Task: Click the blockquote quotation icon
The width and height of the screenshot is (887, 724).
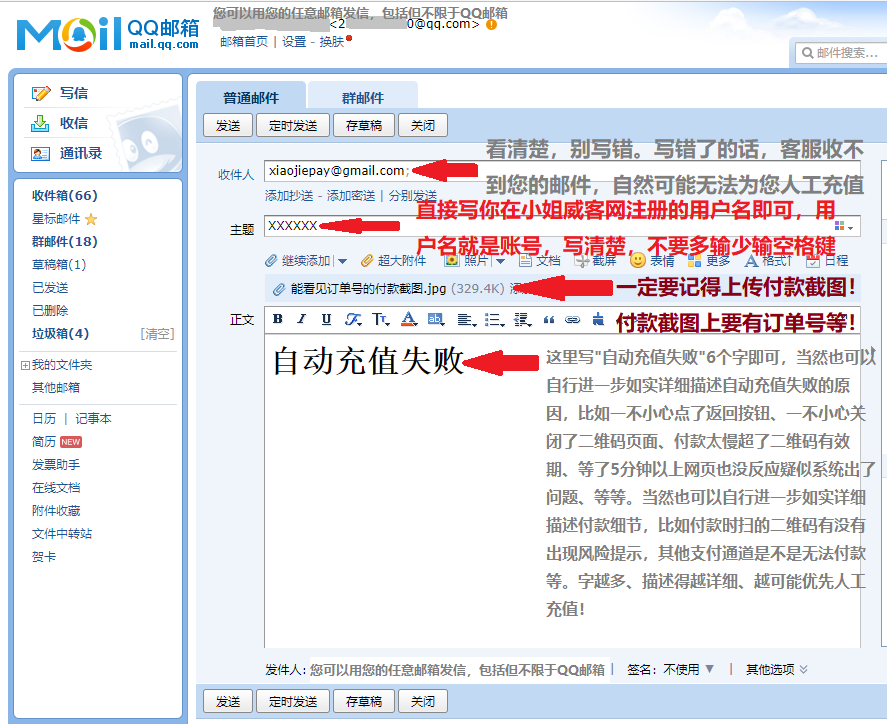Action: 548,320
